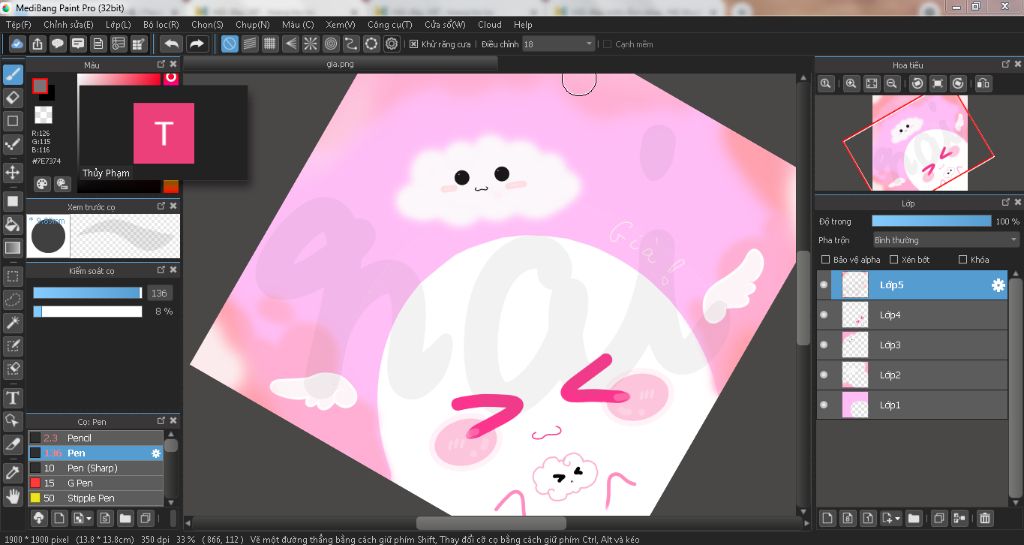Open the 'Pha trộn' blending mode dropdown
This screenshot has height=545, width=1024.
(946, 240)
